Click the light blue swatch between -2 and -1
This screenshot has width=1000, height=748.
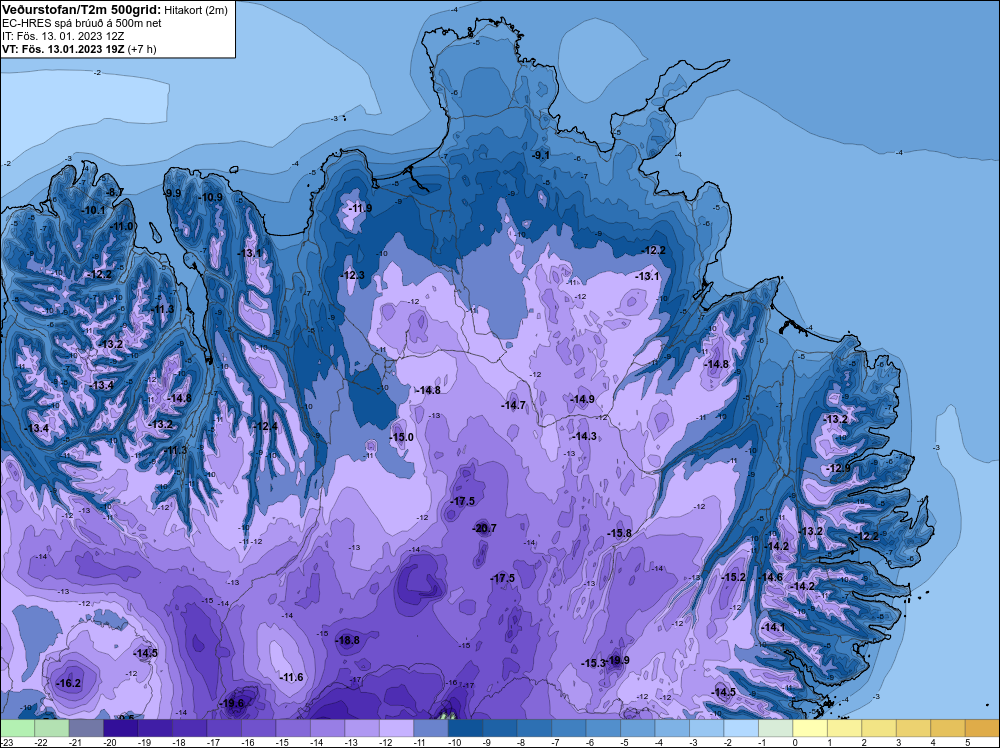click(740, 728)
